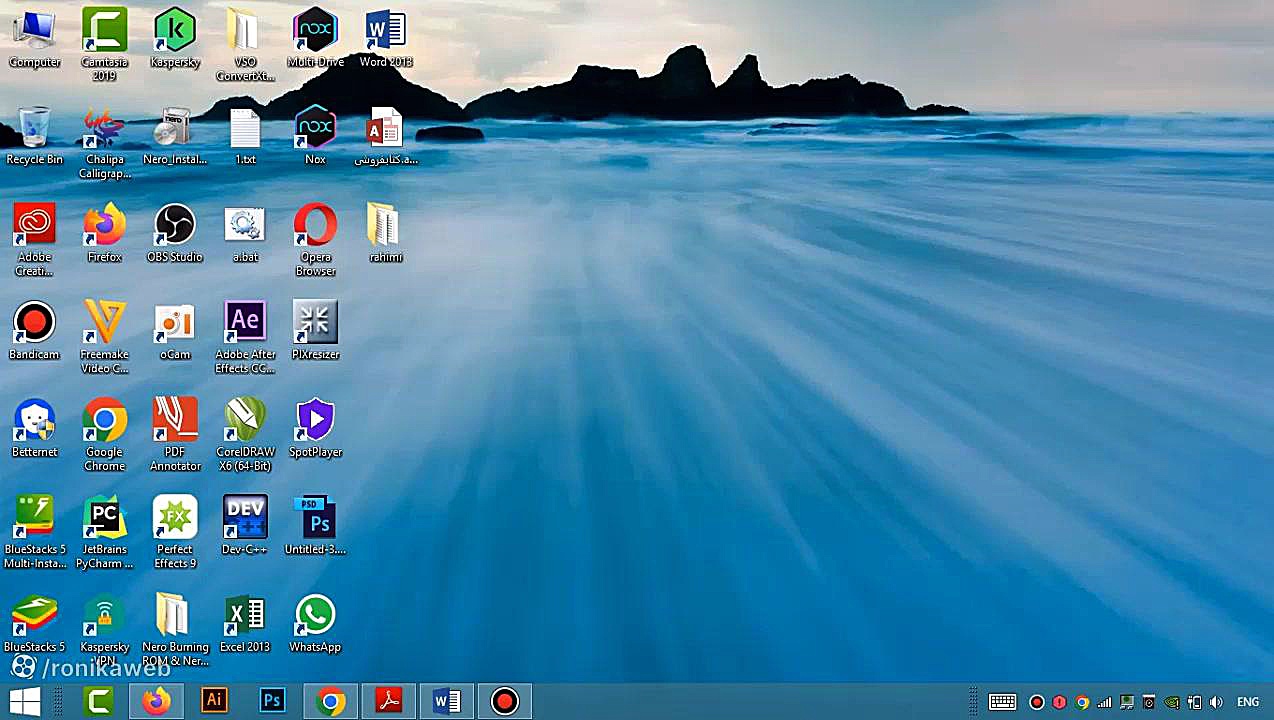The width and height of the screenshot is (1274, 720).
Task: Launch Nox Multi-Drive shortcut
Action: [x=315, y=38]
